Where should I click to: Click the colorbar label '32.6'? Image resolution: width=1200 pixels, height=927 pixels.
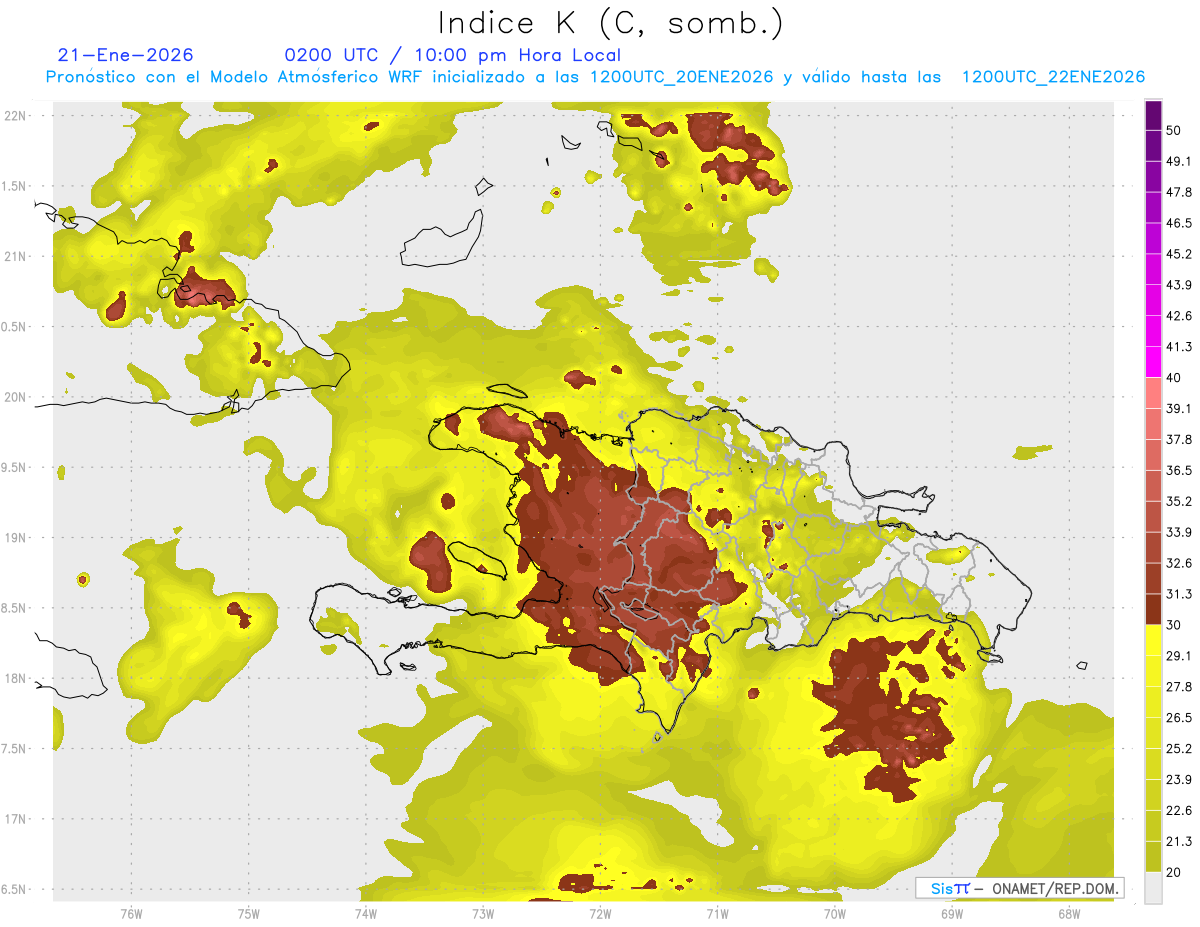click(x=1179, y=563)
